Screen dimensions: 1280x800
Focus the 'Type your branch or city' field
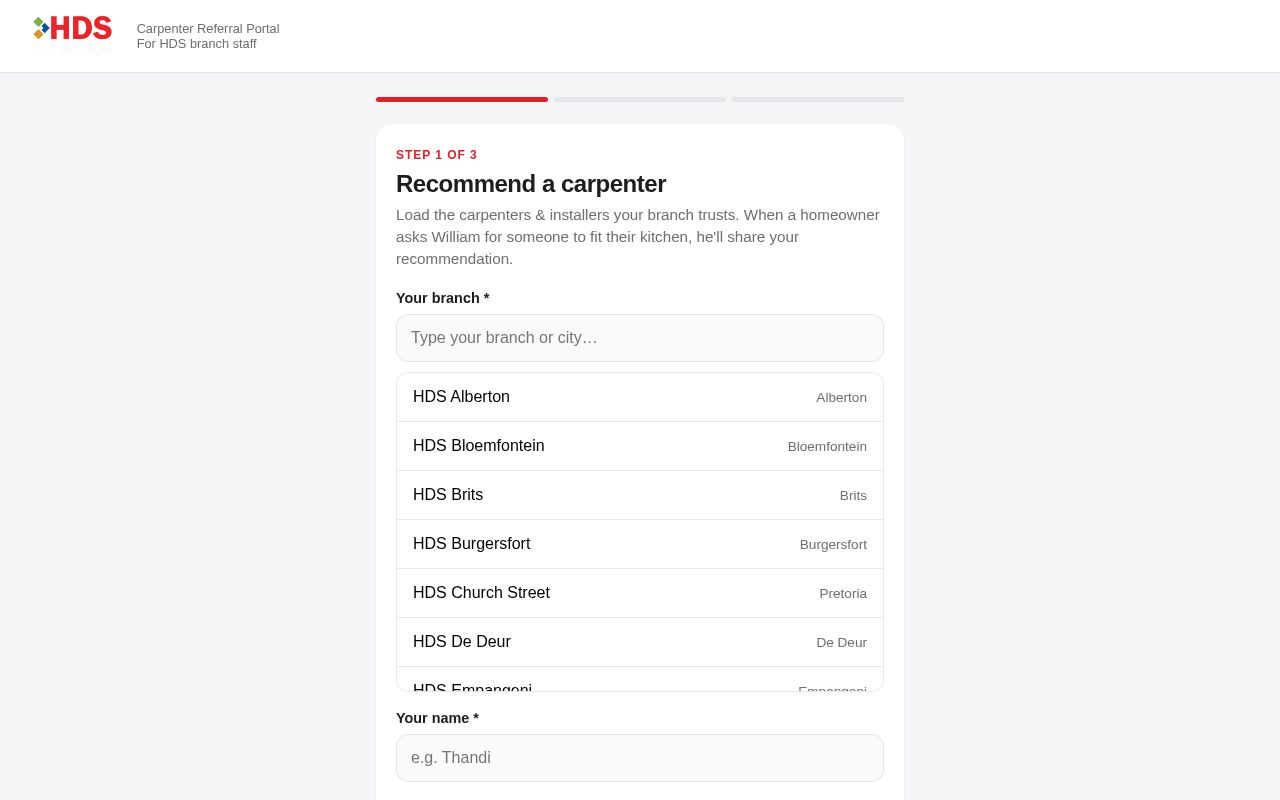pyautogui.click(x=640, y=338)
